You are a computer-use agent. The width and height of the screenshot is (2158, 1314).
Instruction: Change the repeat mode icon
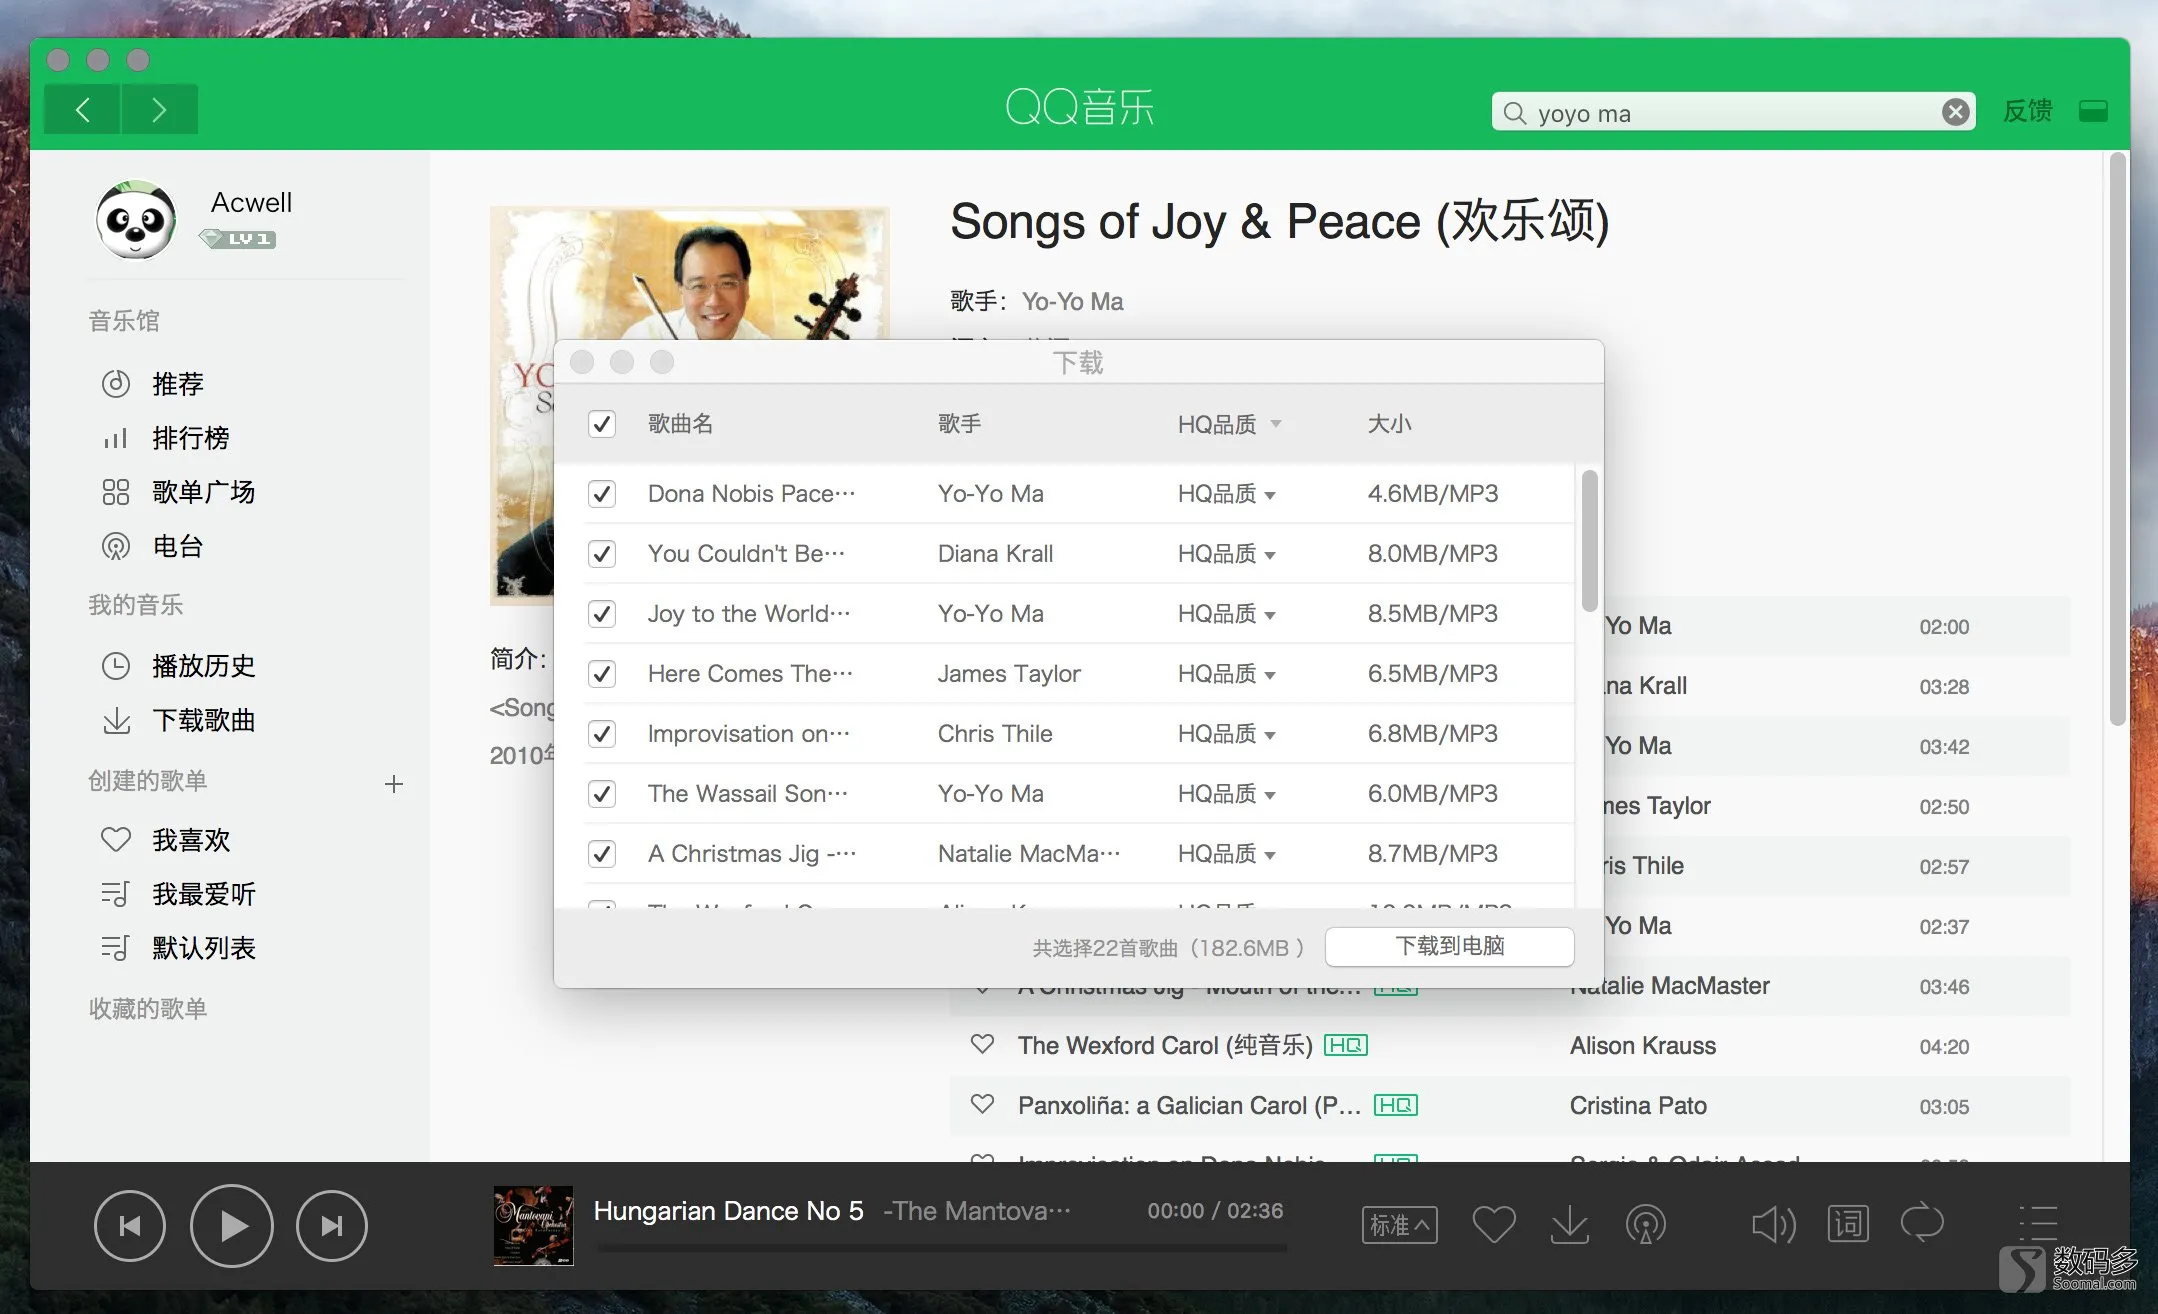coord(1922,1224)
